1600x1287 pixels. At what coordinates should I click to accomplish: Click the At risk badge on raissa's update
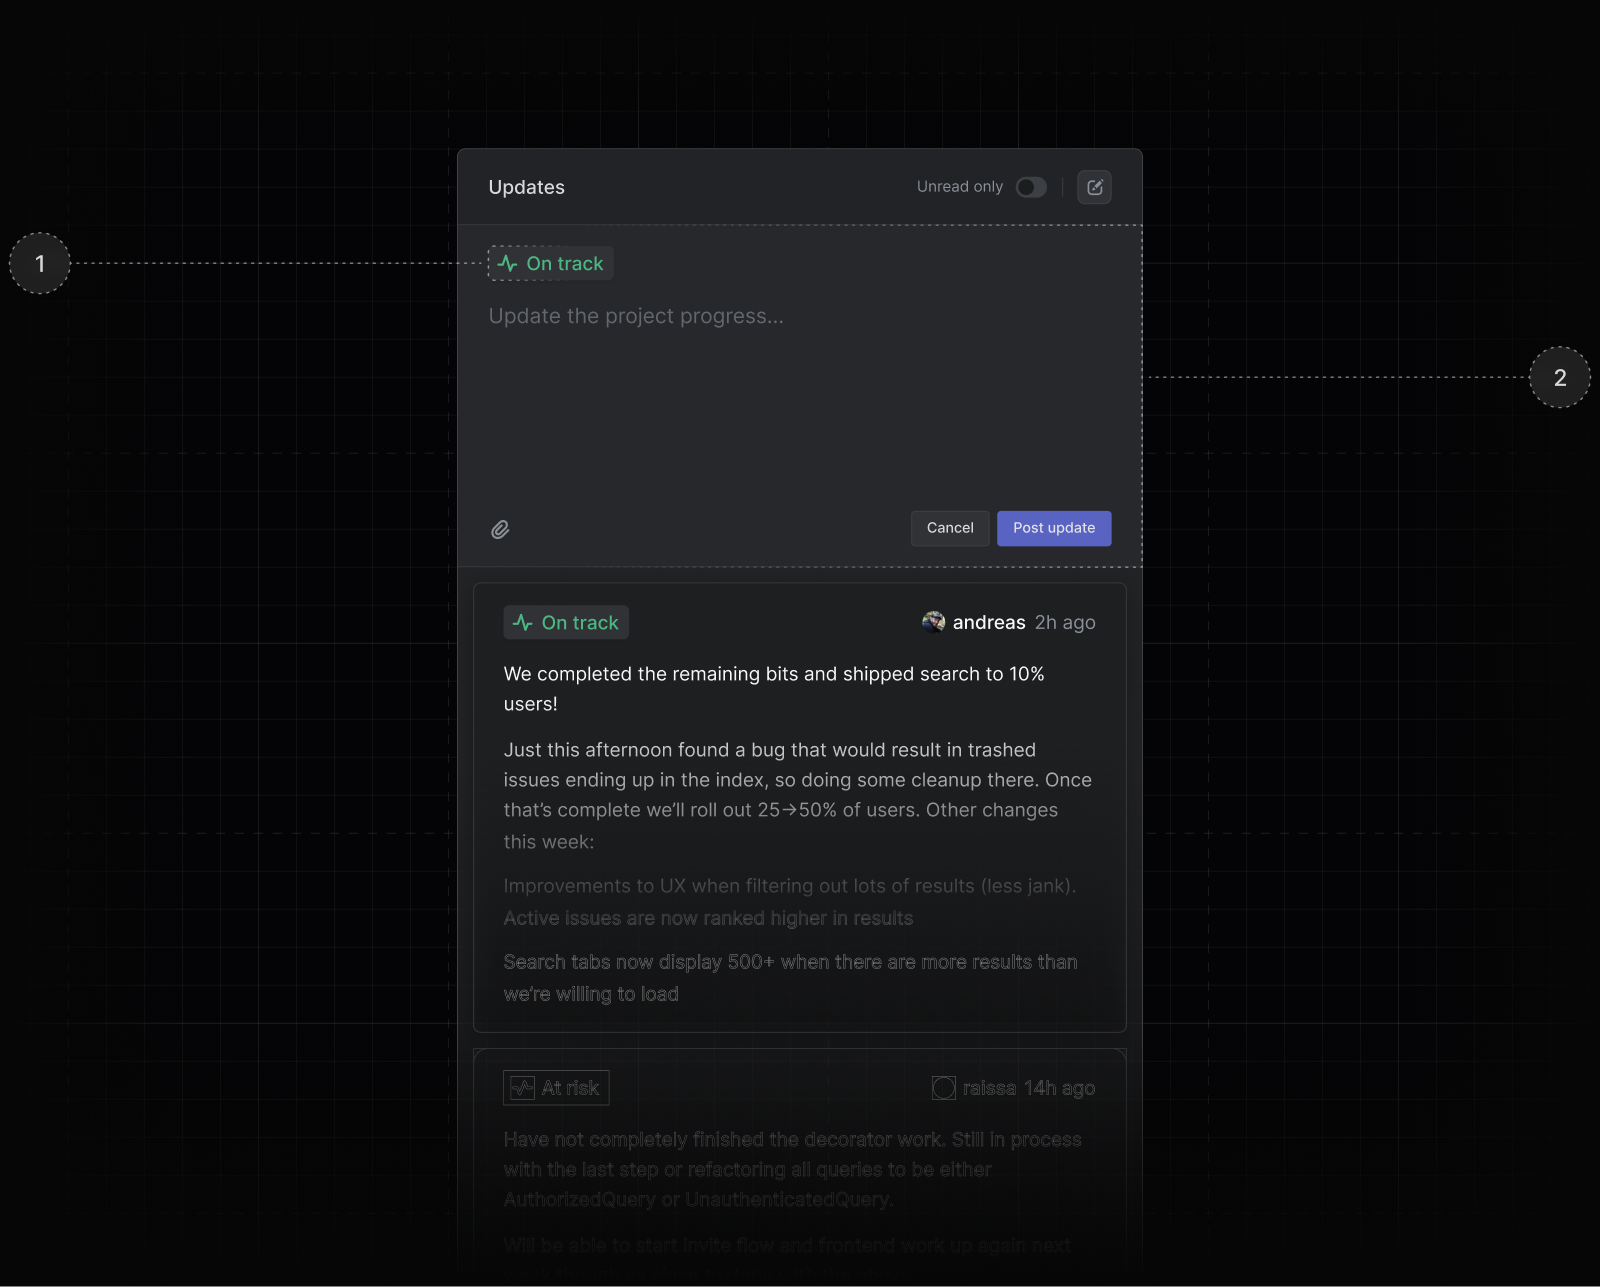[x=556, y=1088]
